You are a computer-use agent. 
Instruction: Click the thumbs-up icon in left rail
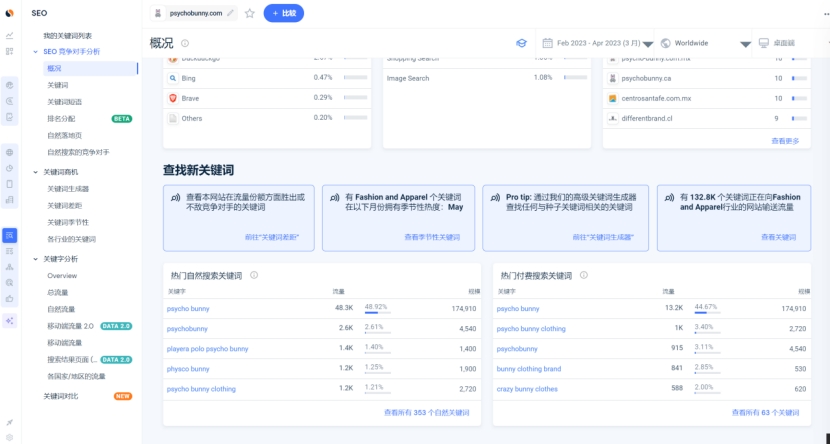click(x=10, y=298)
